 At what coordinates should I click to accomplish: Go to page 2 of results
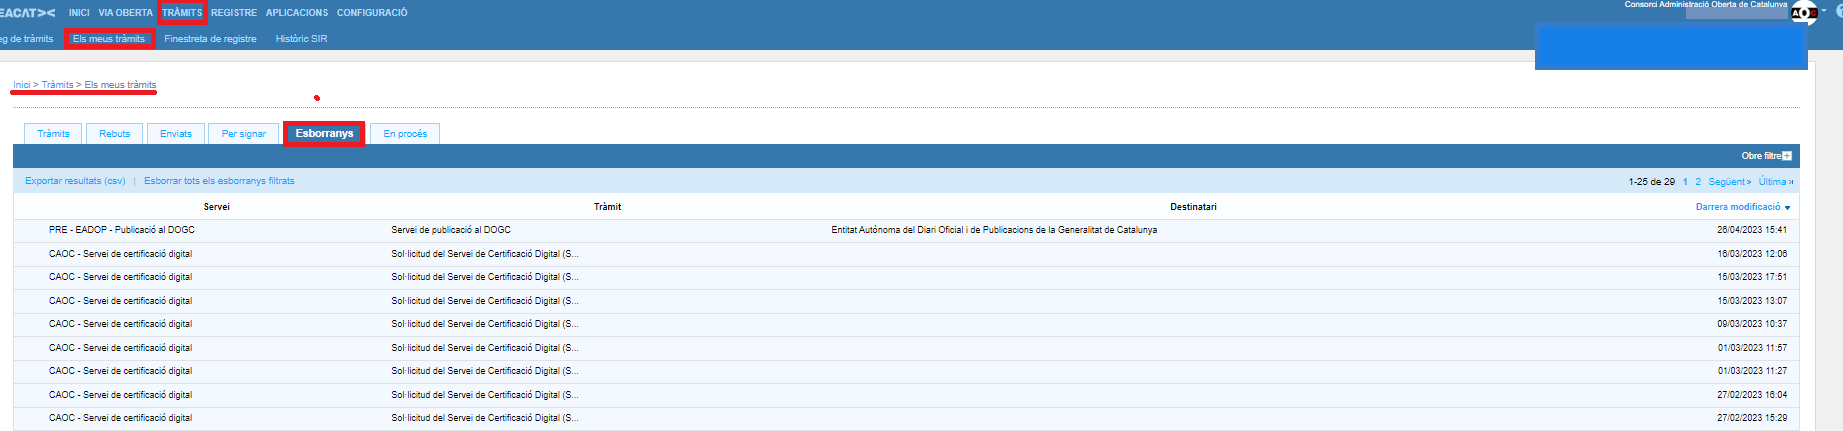[1698, 182]
